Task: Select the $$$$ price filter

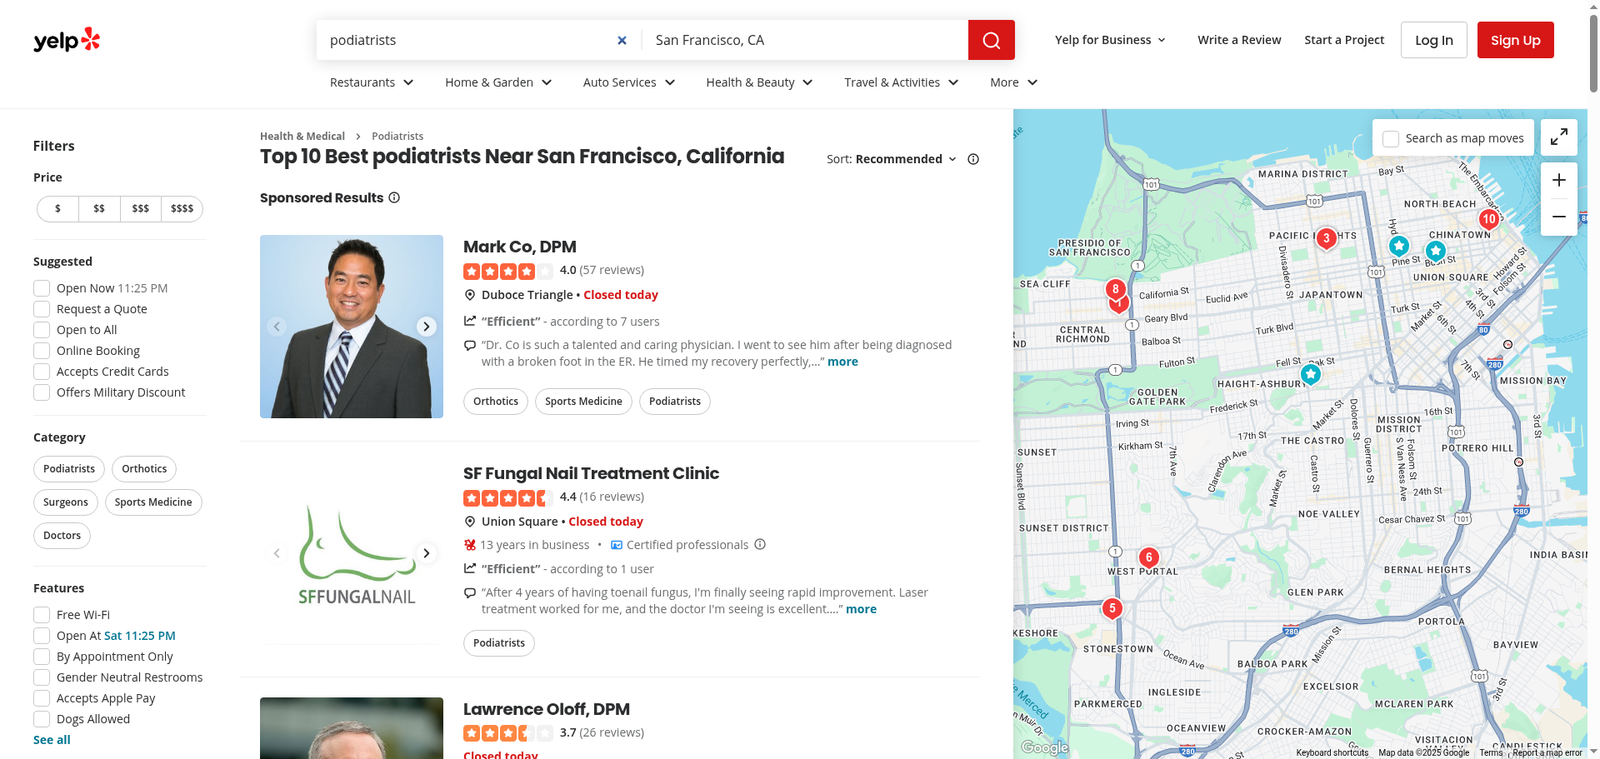Action: 182,209
